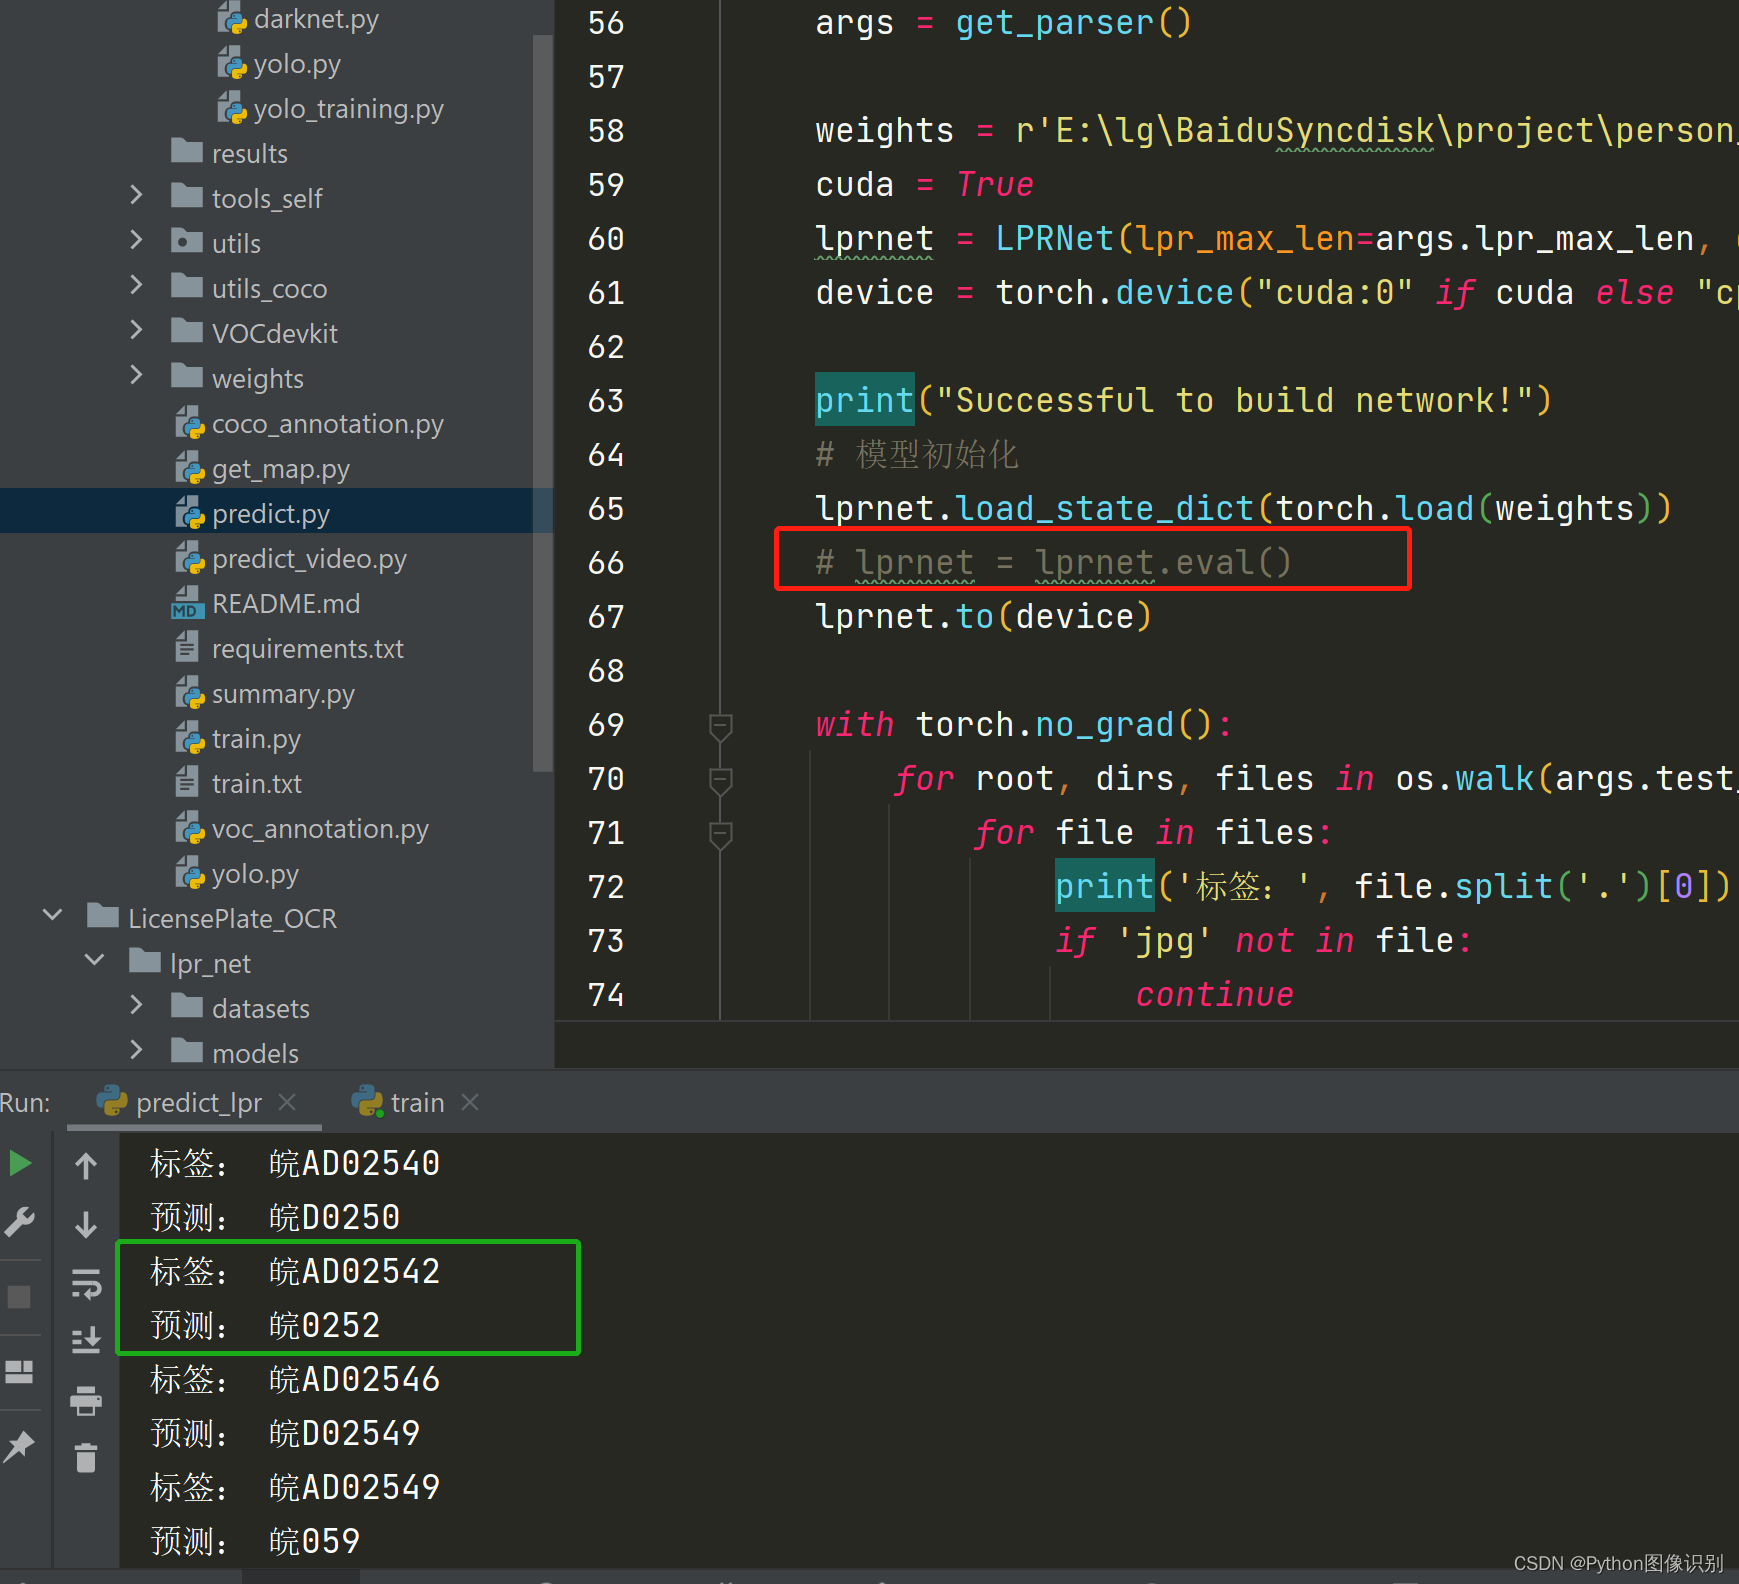Toggle soft-wrap in console output
The width and height of the screenshot is (1739, 1584).
[86, 1283]
